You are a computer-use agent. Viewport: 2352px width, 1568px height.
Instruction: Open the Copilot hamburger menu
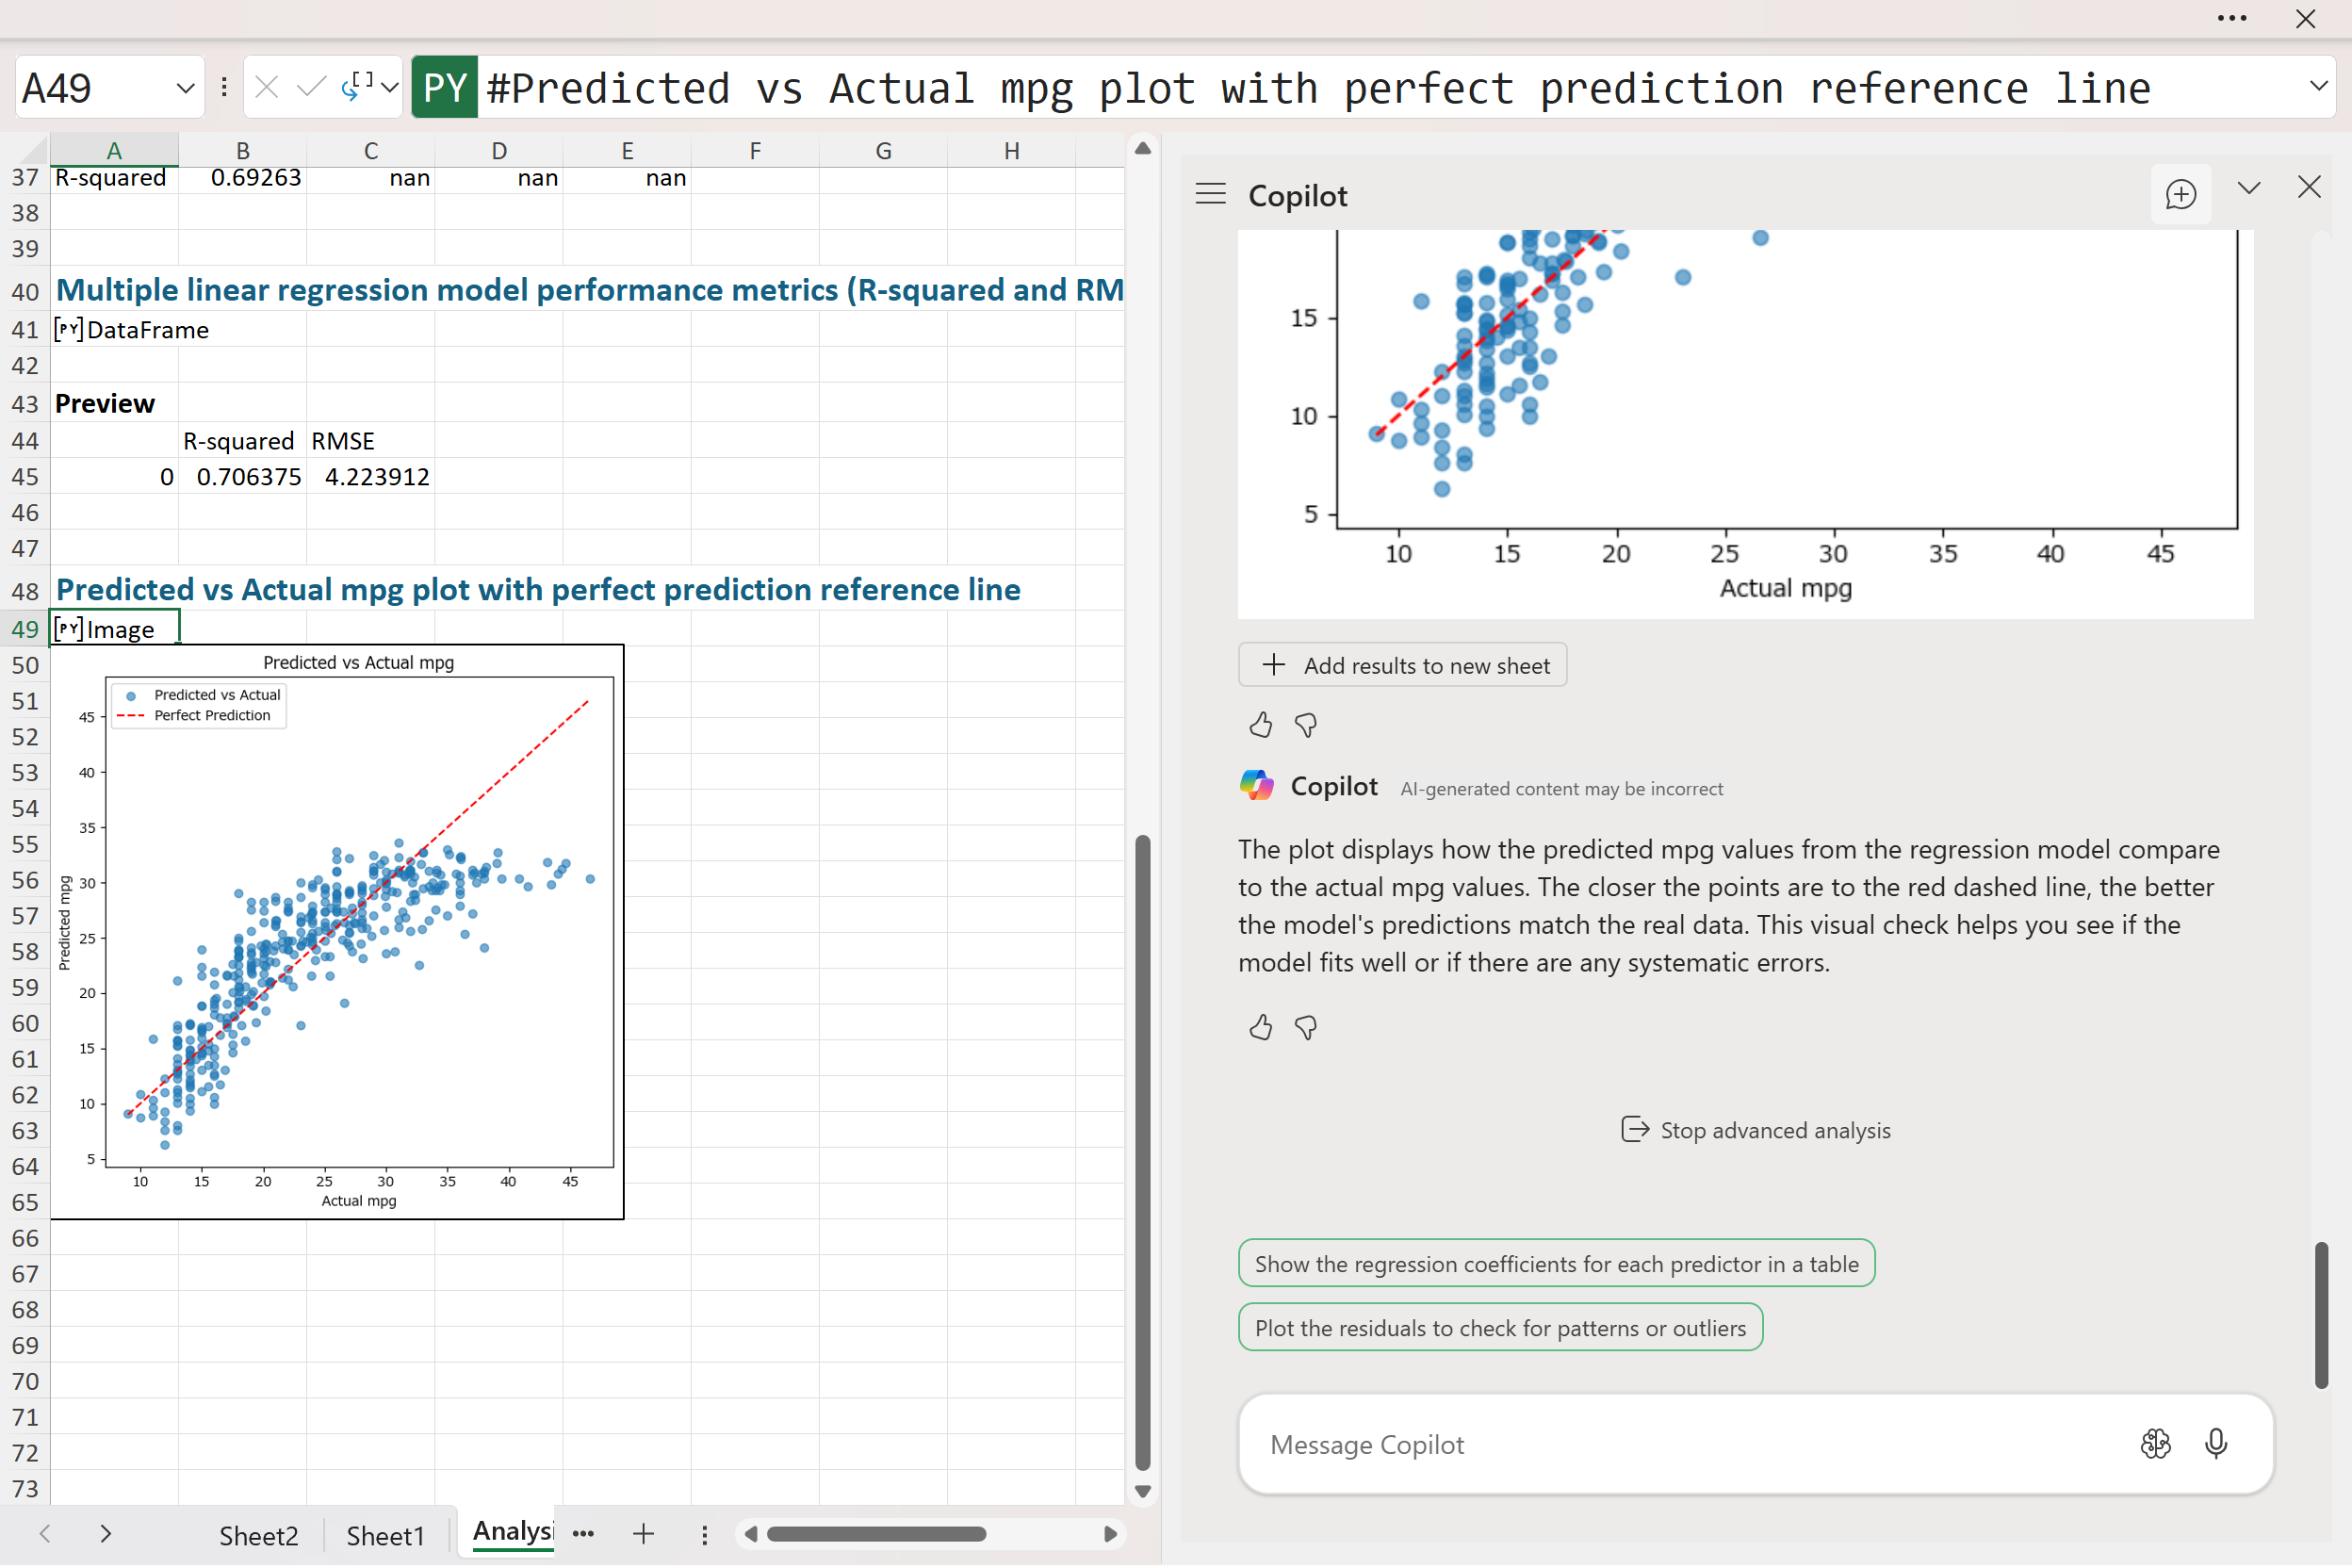1210,194
